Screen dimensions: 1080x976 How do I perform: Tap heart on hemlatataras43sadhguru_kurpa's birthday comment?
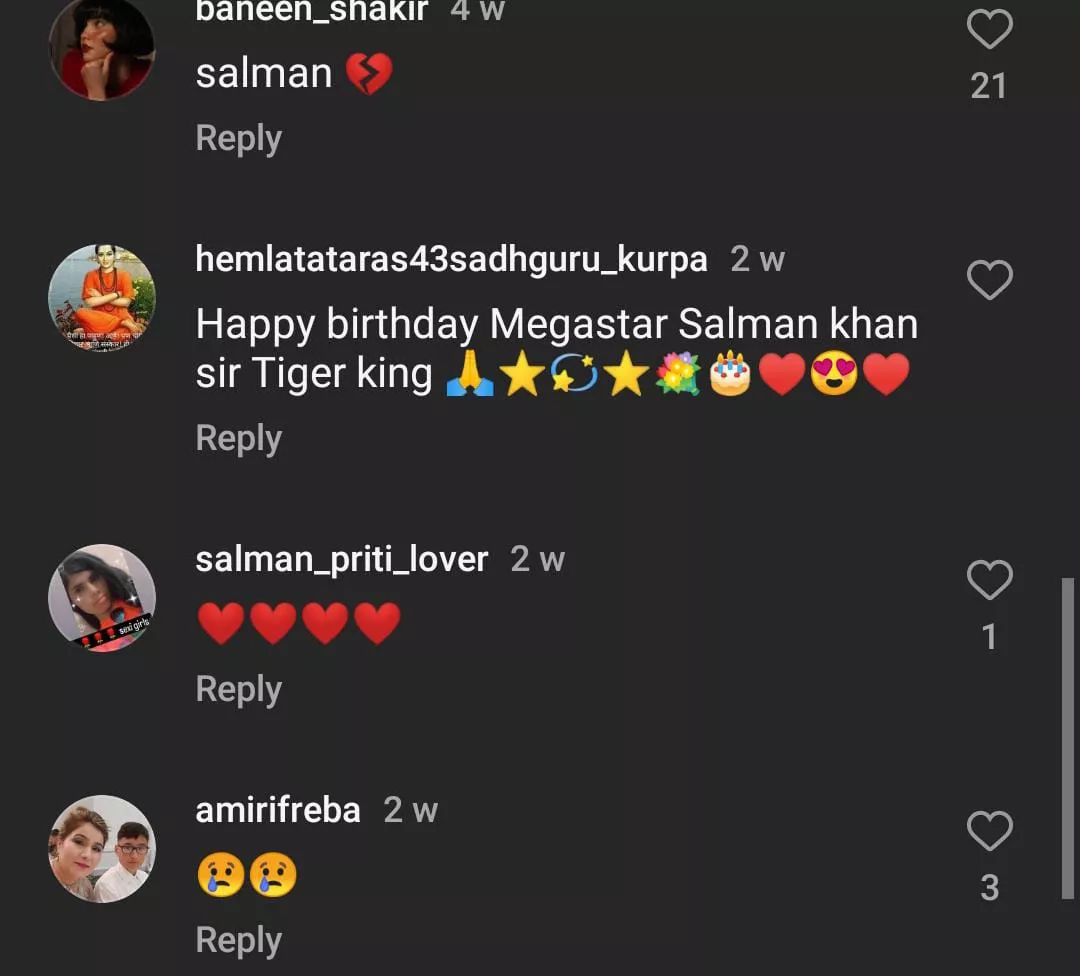point(989,280)
